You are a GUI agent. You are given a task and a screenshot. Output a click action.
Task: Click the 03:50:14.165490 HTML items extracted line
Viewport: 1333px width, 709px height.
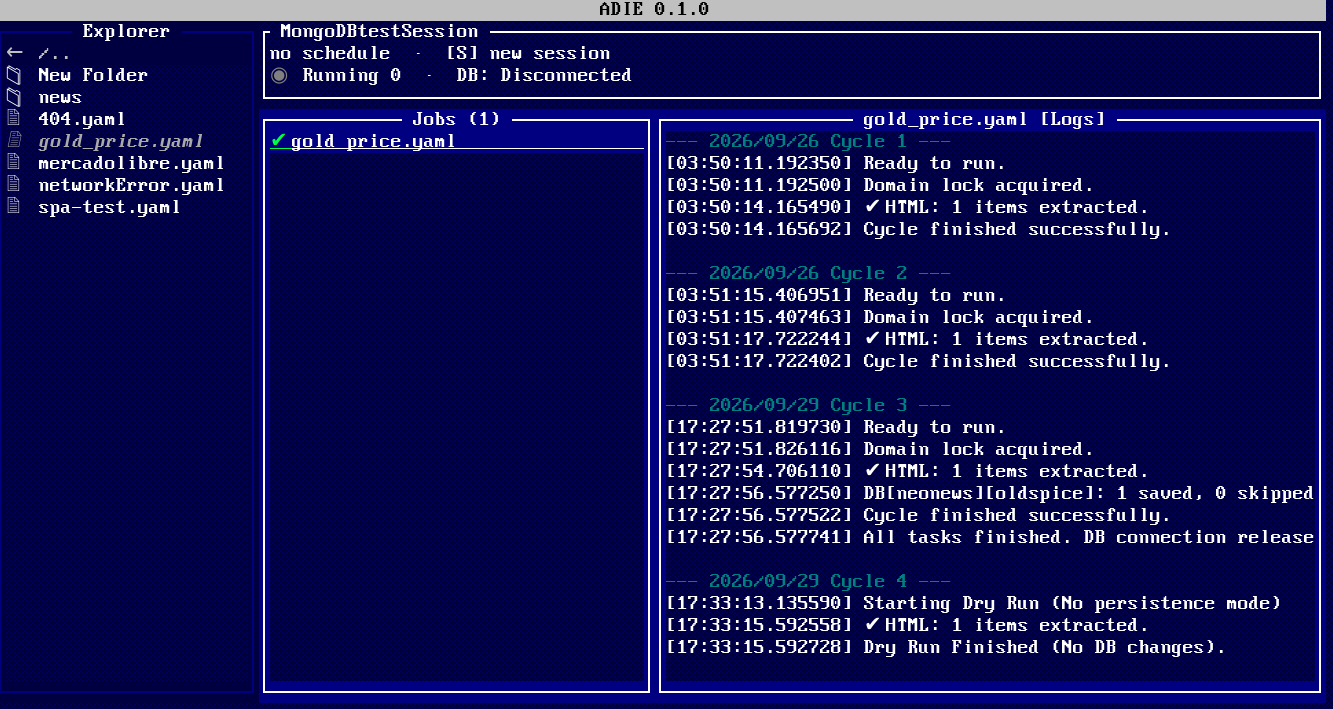pyautogui.click(x=908, y=207)
